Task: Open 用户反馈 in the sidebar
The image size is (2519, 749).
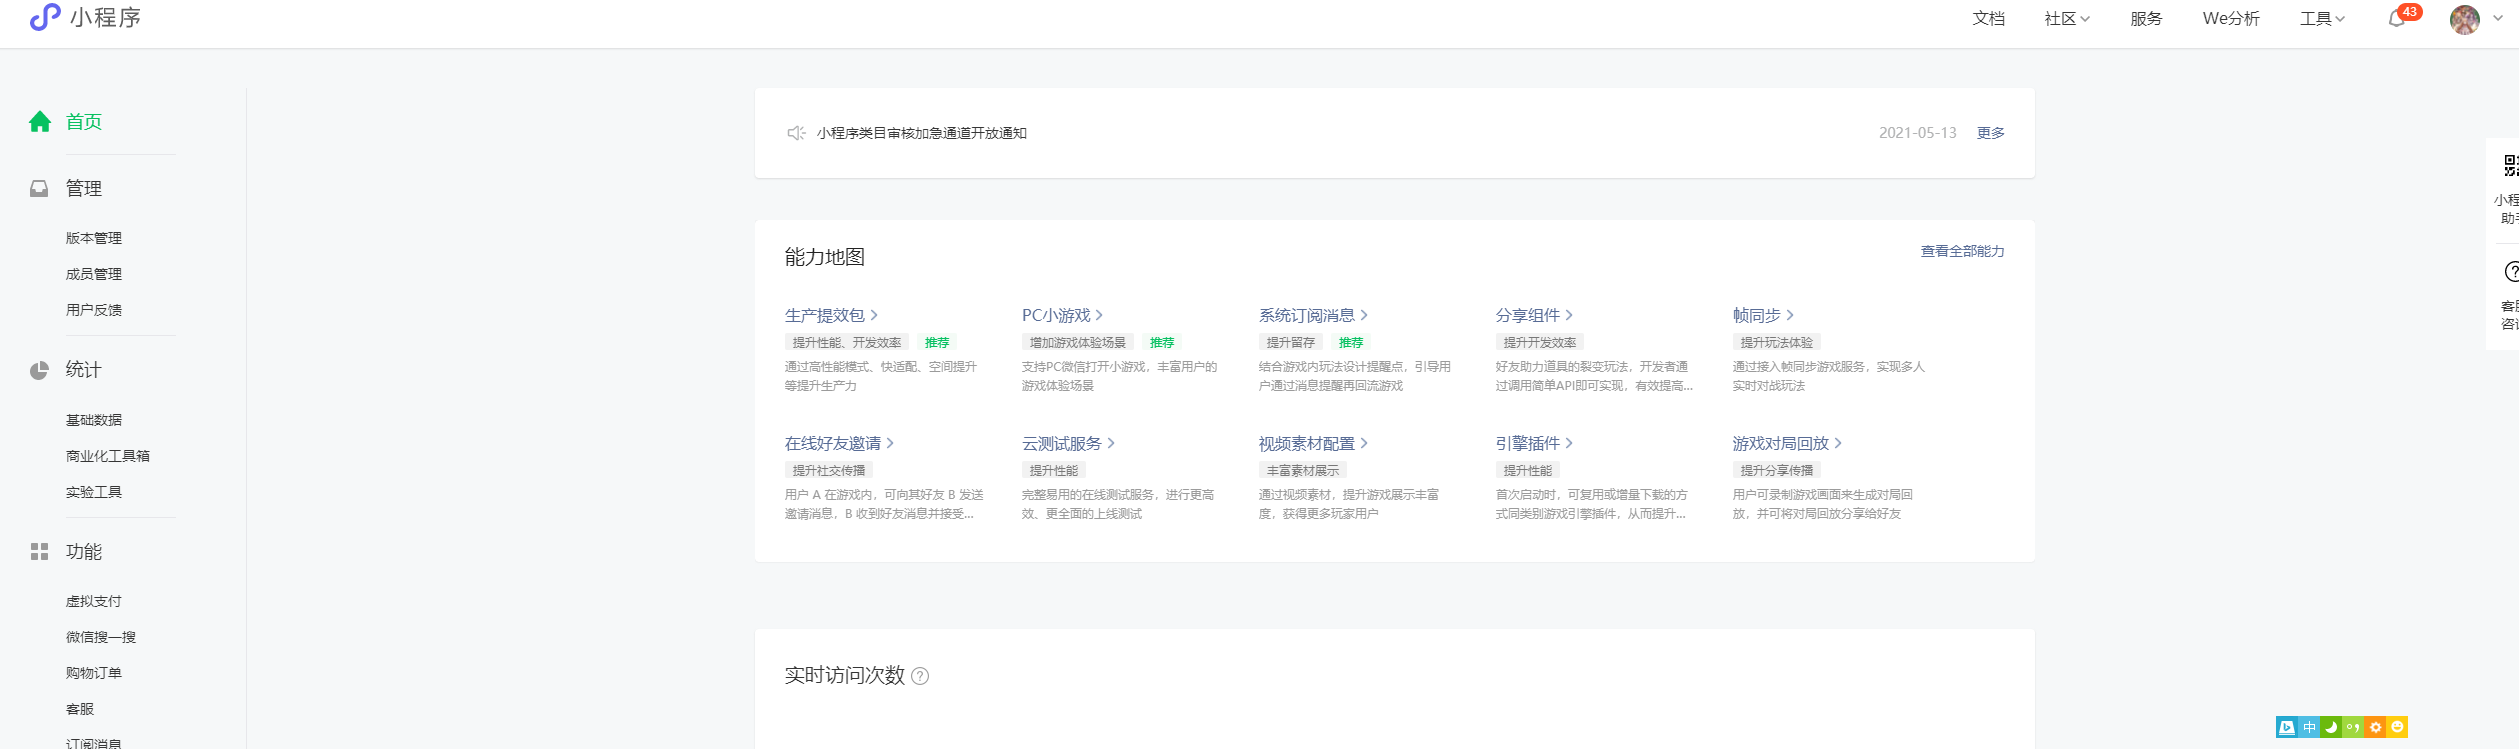Action: (94, 310)
